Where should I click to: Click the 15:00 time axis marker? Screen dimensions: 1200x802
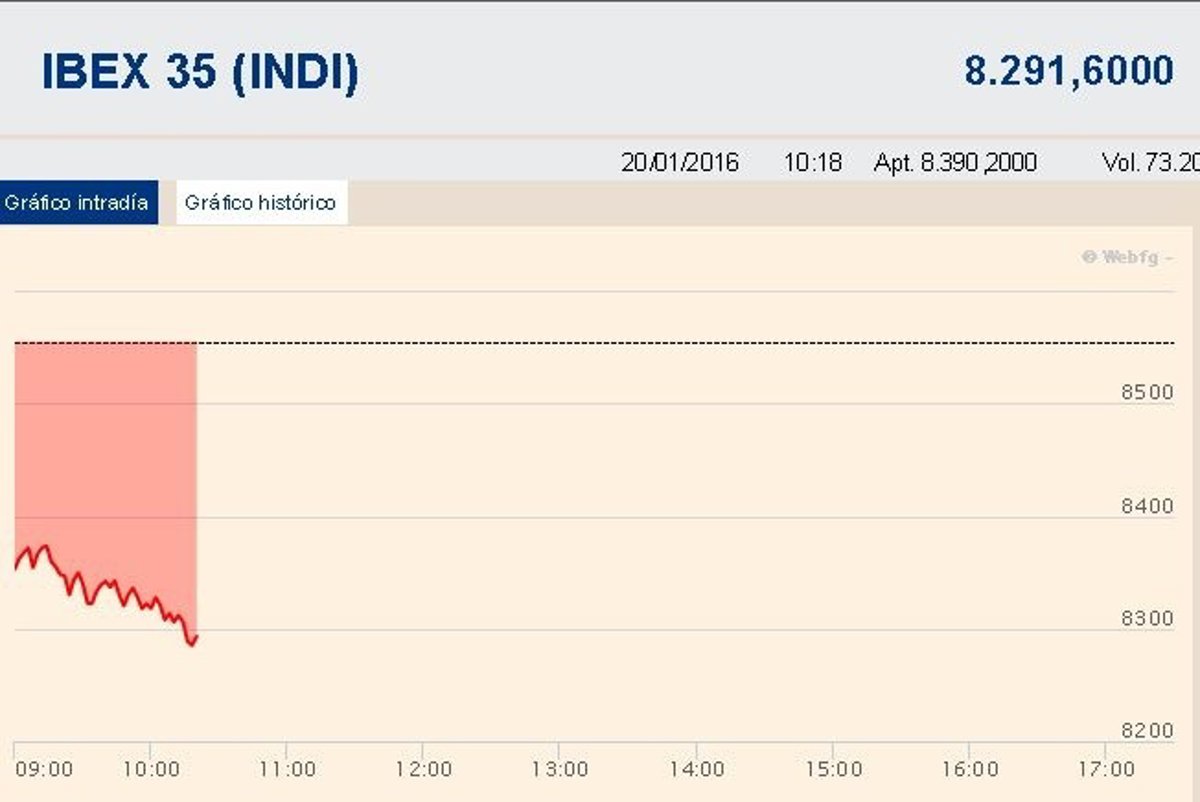coord(833,769)
